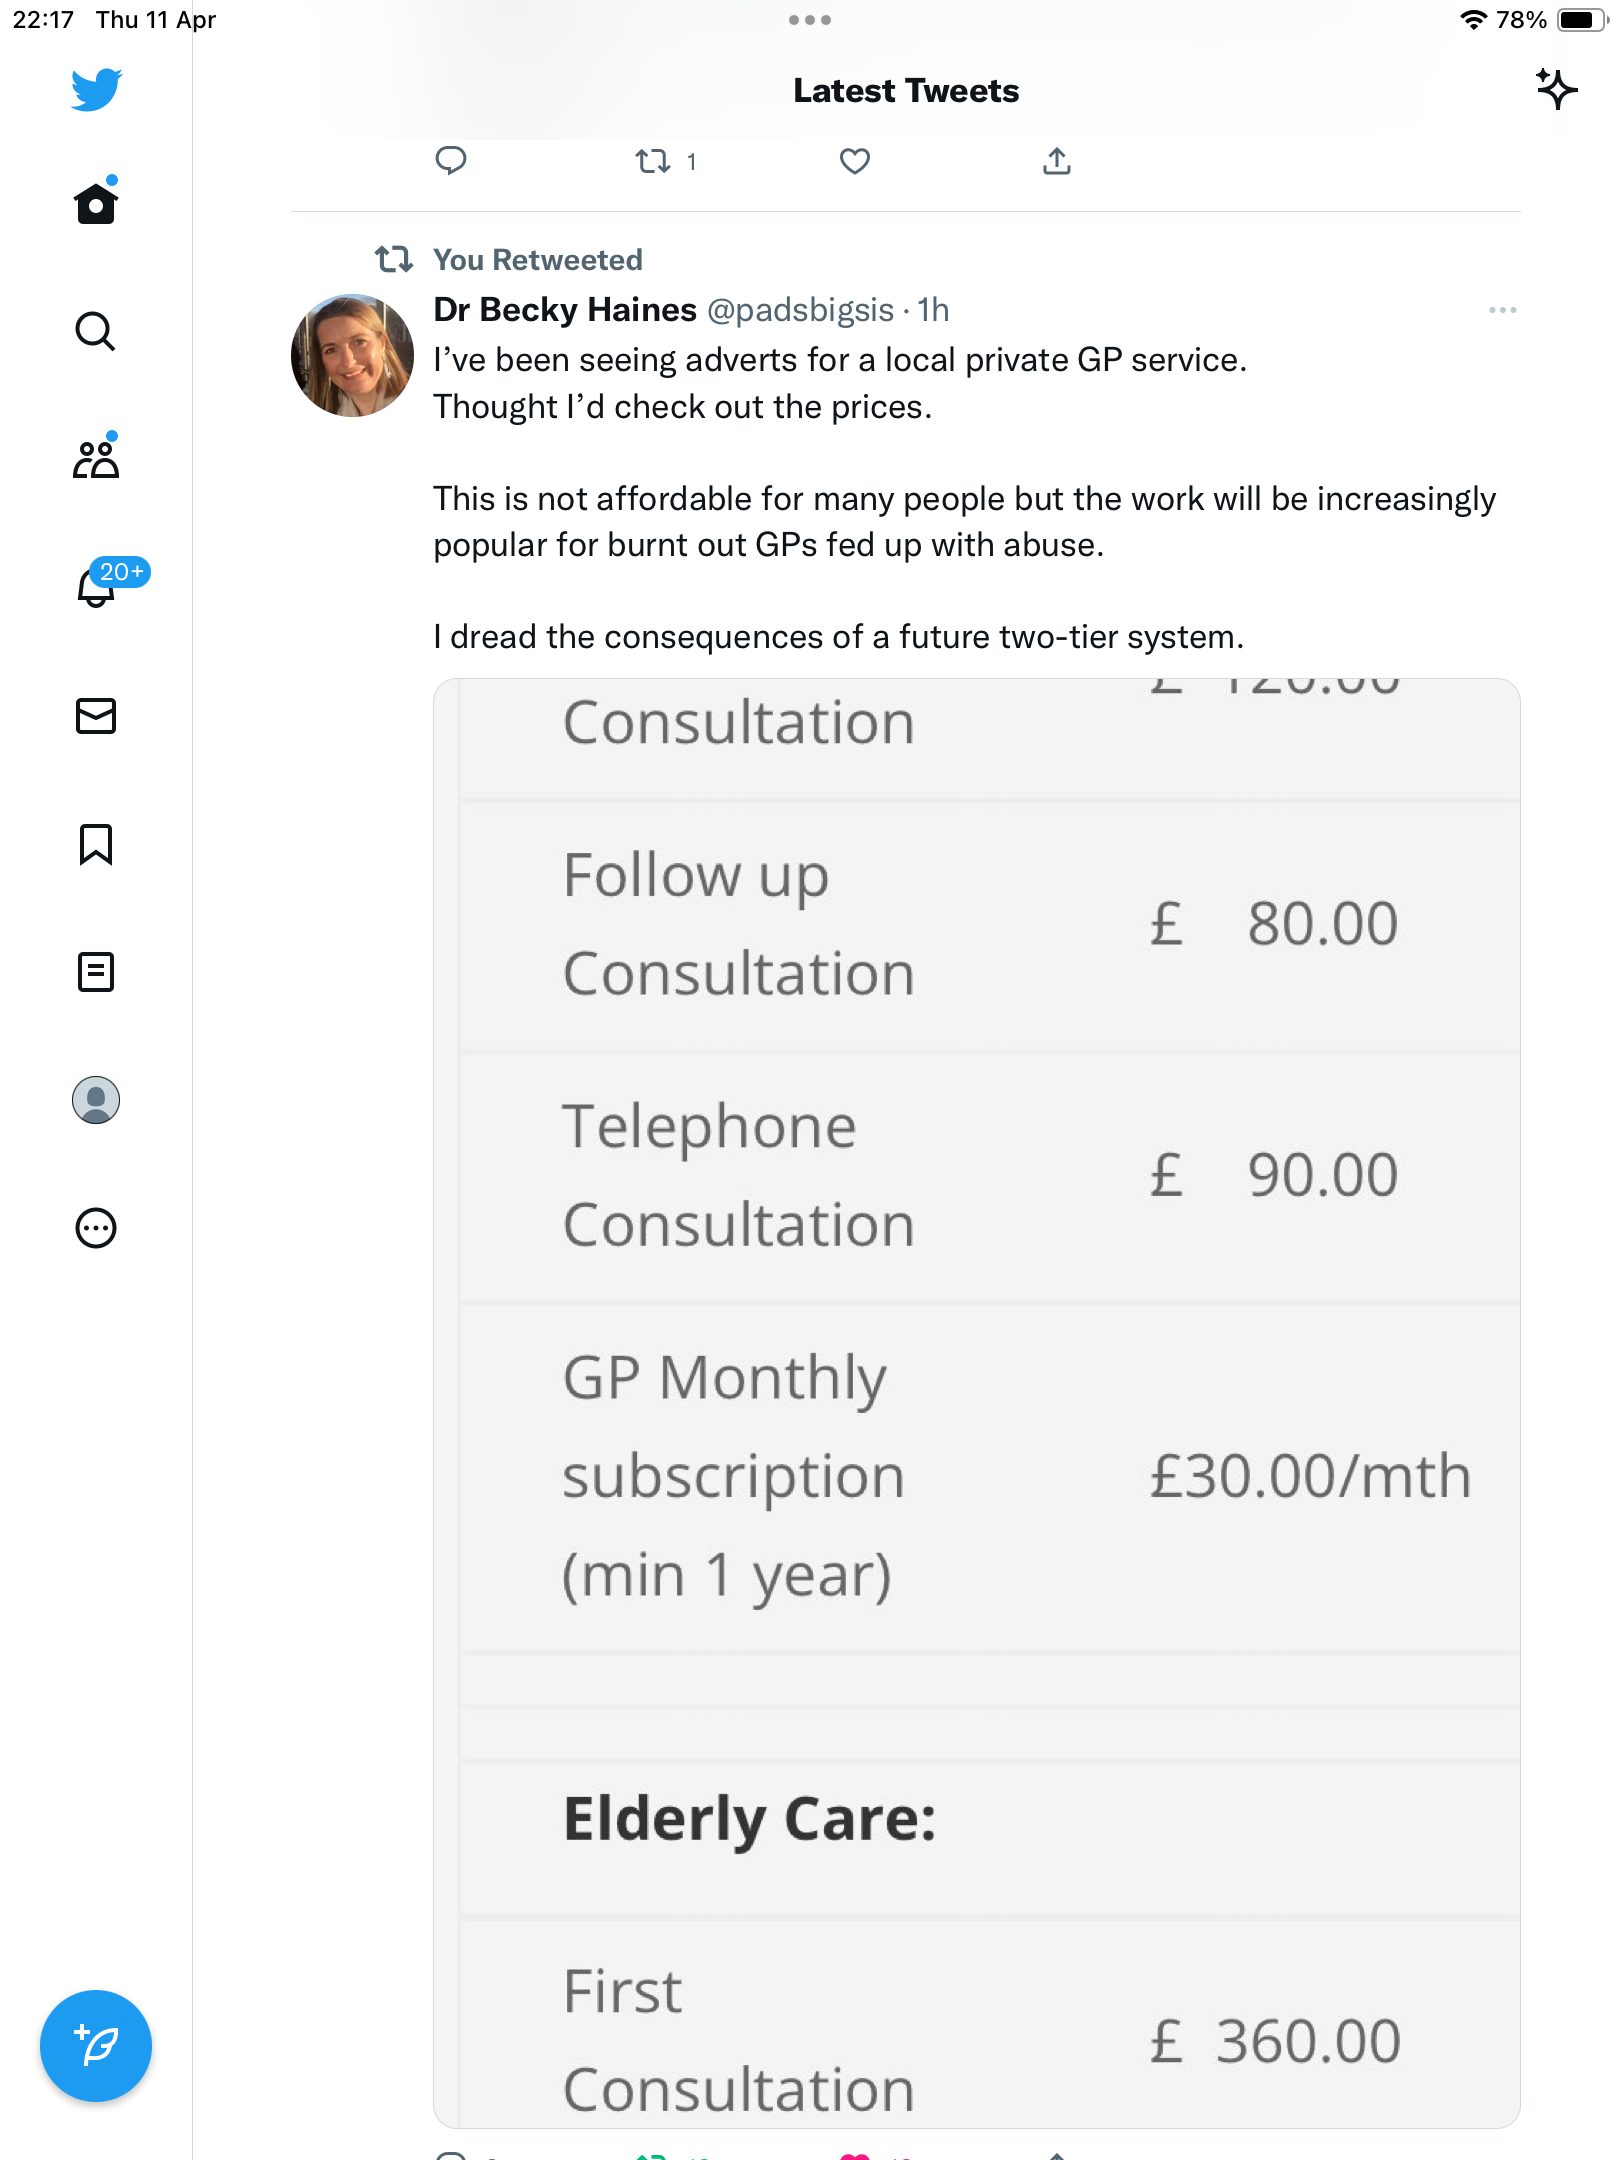Open Dr Becky Haines profile name
Screen dimensions: 1620x2160
click(x=564, y=310)
